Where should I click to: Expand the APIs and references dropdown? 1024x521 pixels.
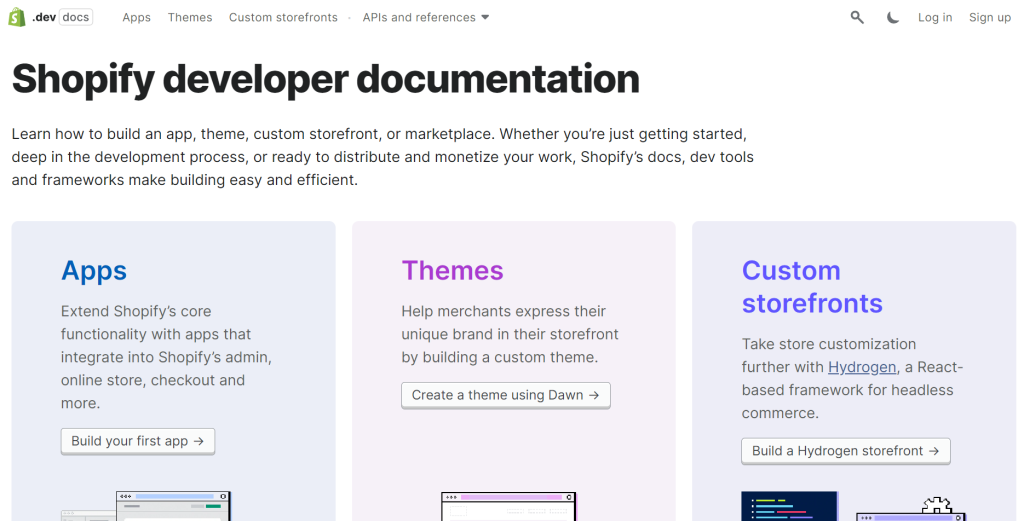pos(426,17)
